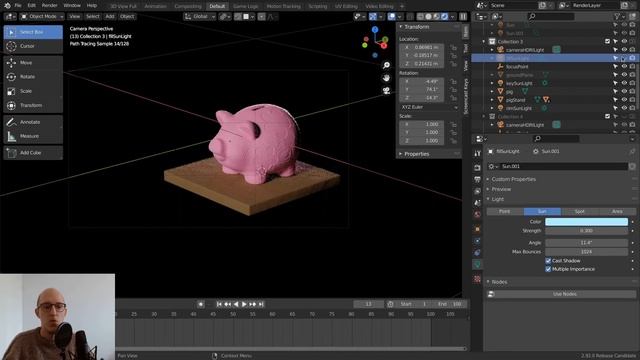Open the File menu
Screen dimensions: 640x360
point(18,6)
